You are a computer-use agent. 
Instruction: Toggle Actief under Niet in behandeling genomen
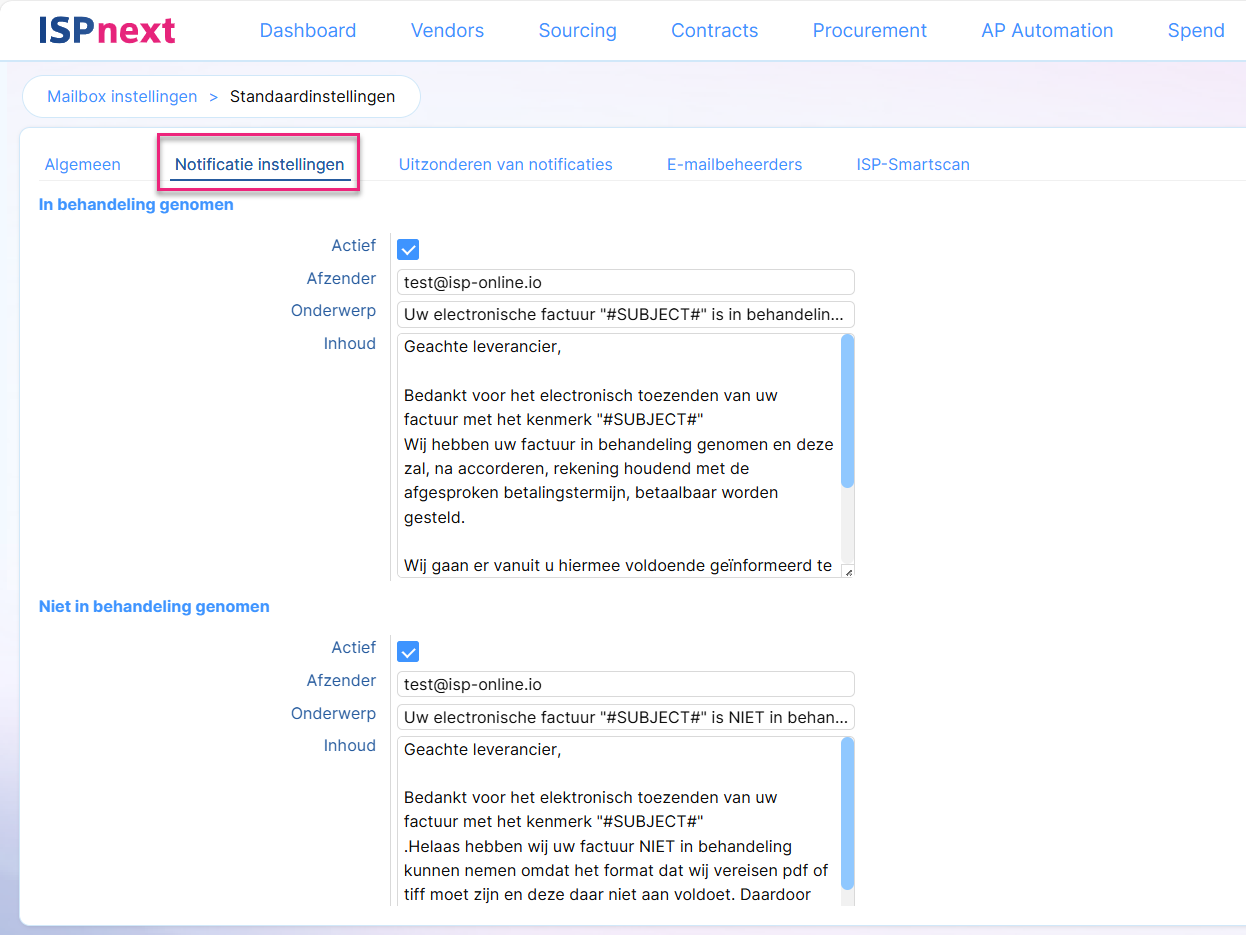(x=408, y=652)
